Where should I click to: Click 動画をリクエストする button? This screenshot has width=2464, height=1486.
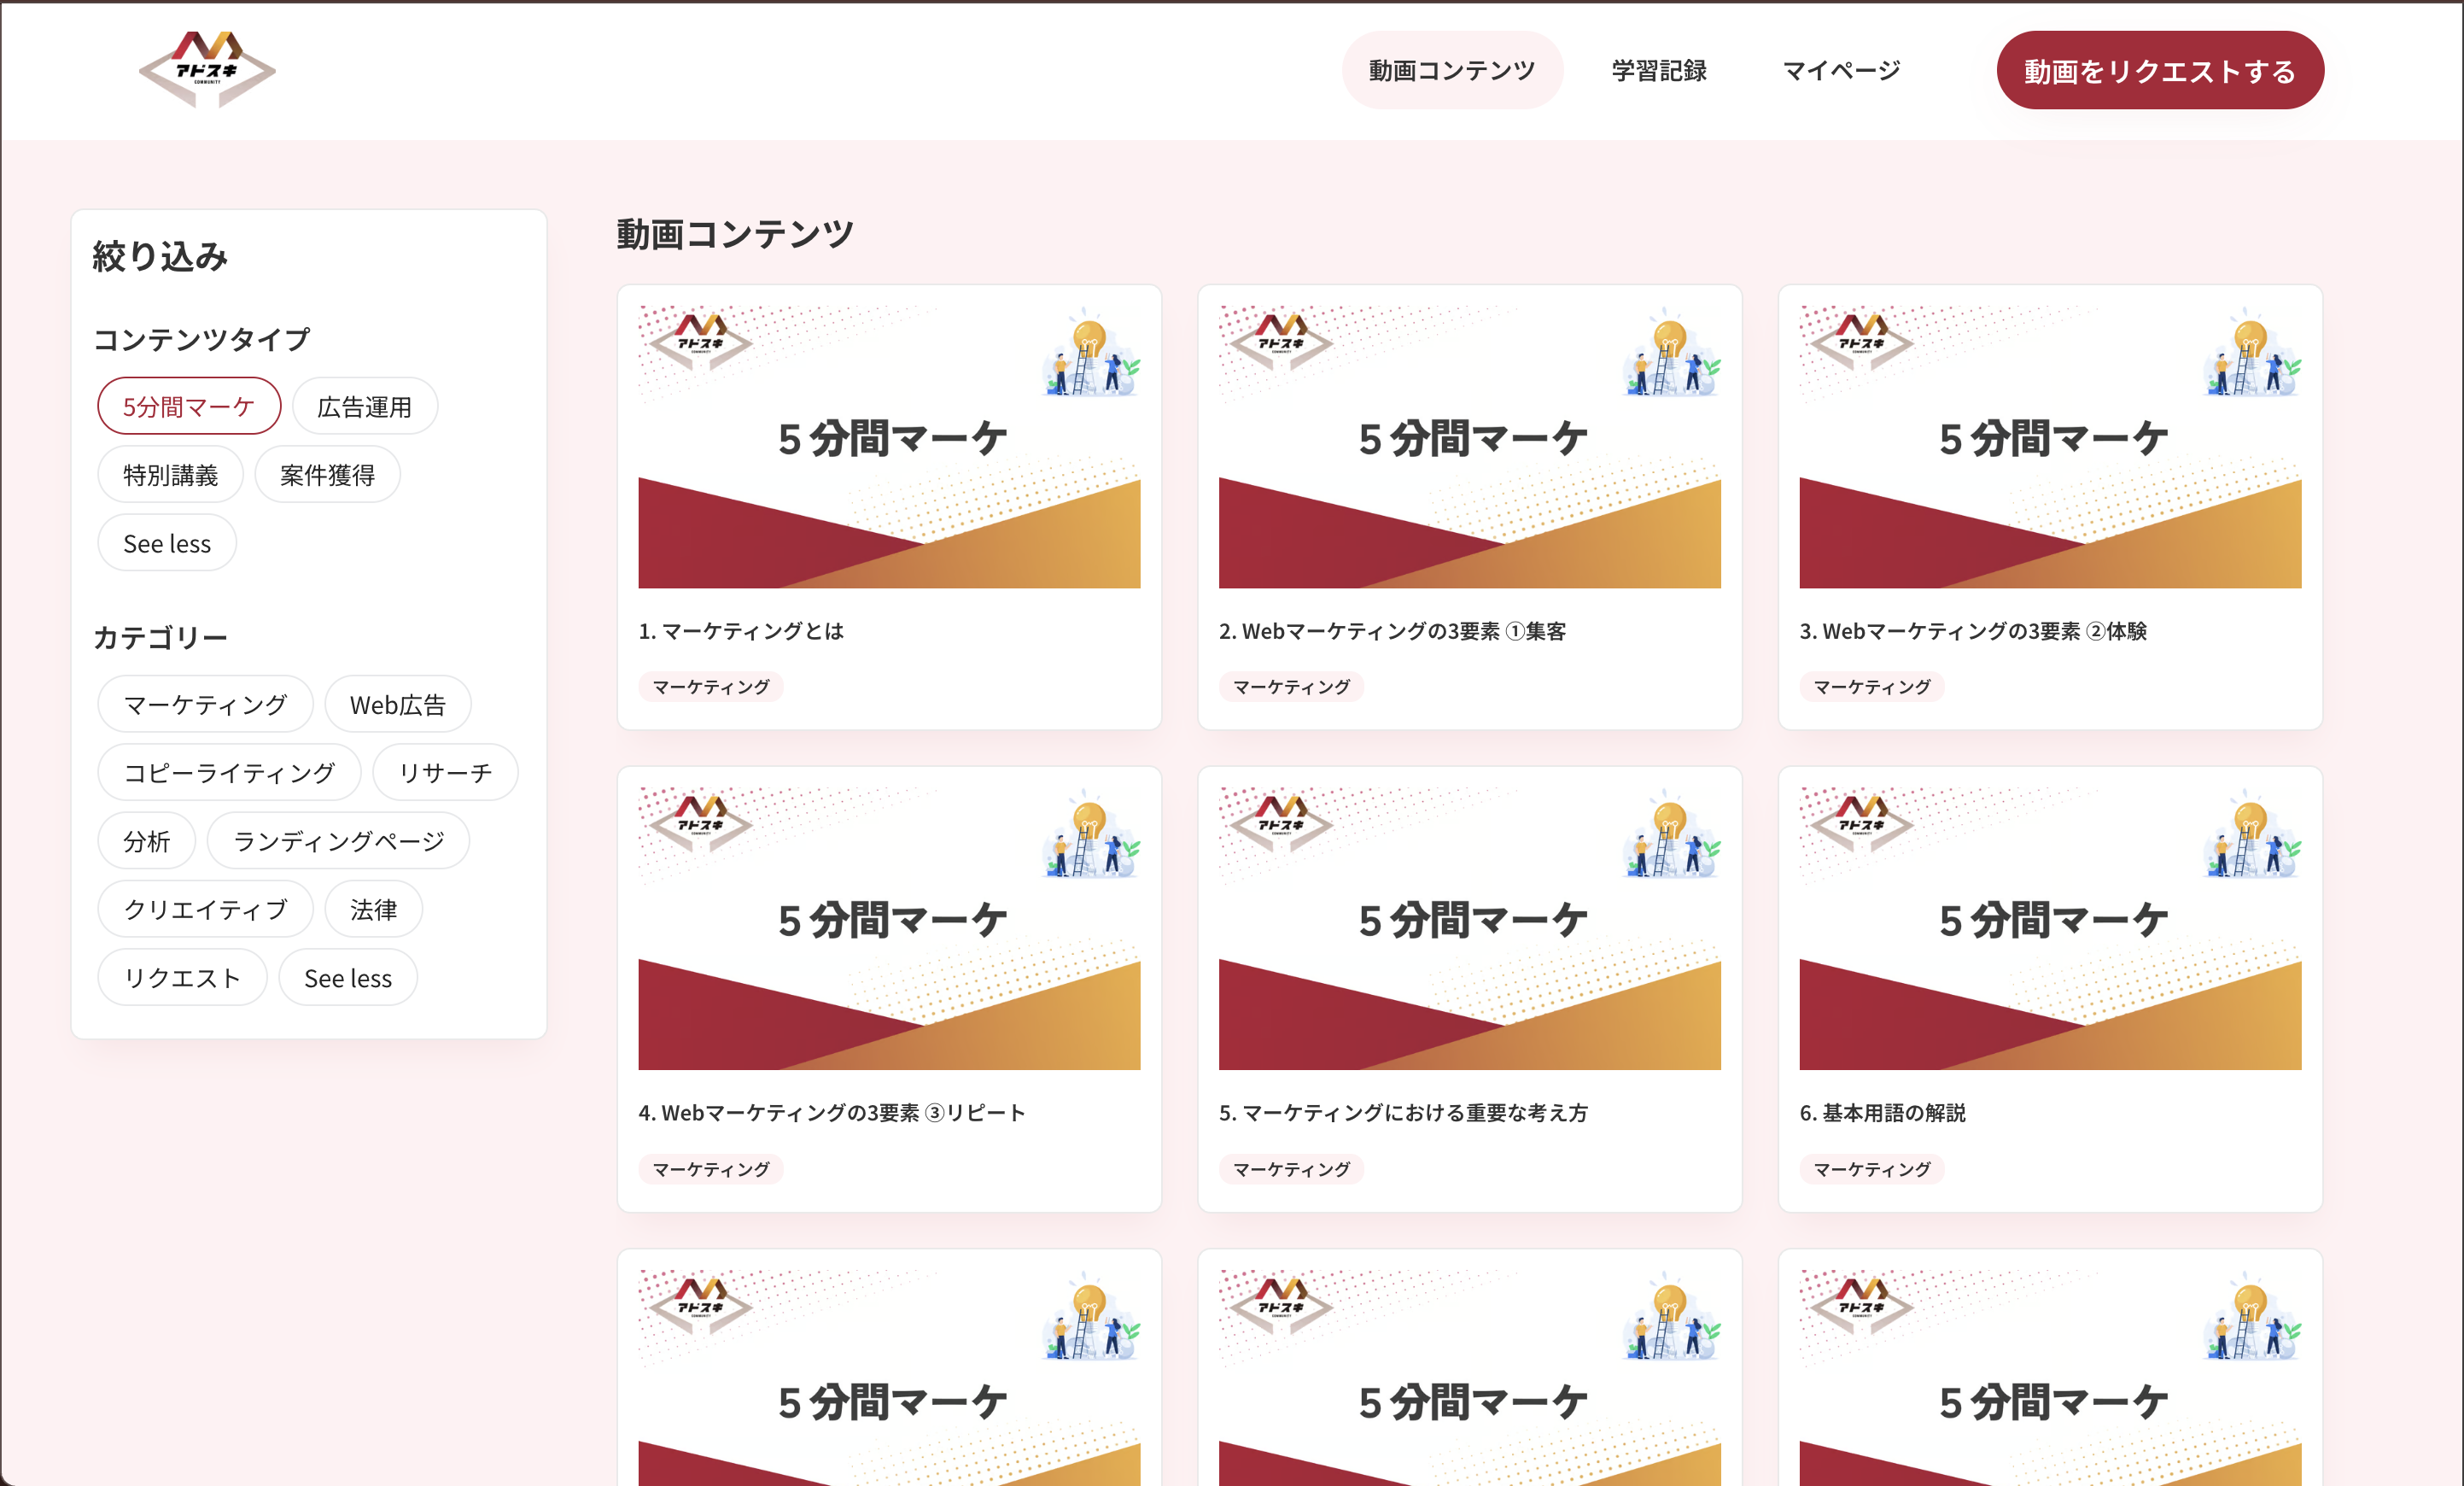[2159, 70]
